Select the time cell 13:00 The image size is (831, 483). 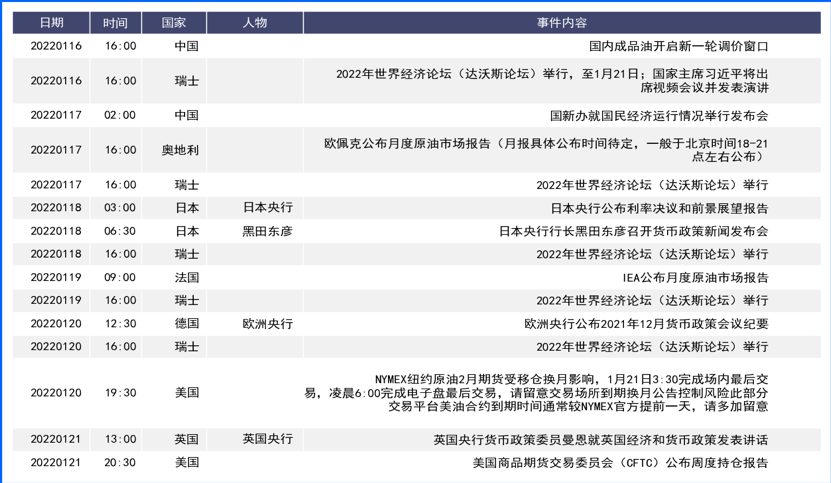120,439
